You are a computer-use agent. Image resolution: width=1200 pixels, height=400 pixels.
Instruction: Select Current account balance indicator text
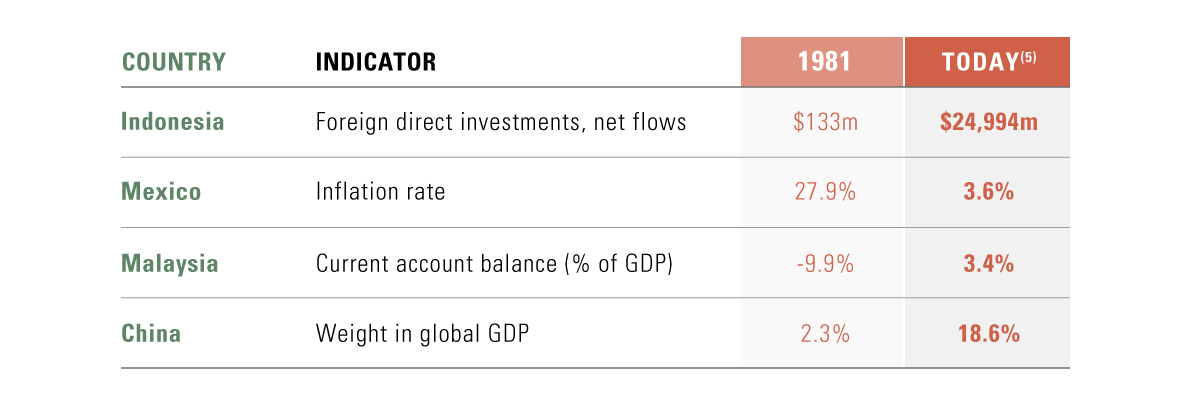coord(494,263)
